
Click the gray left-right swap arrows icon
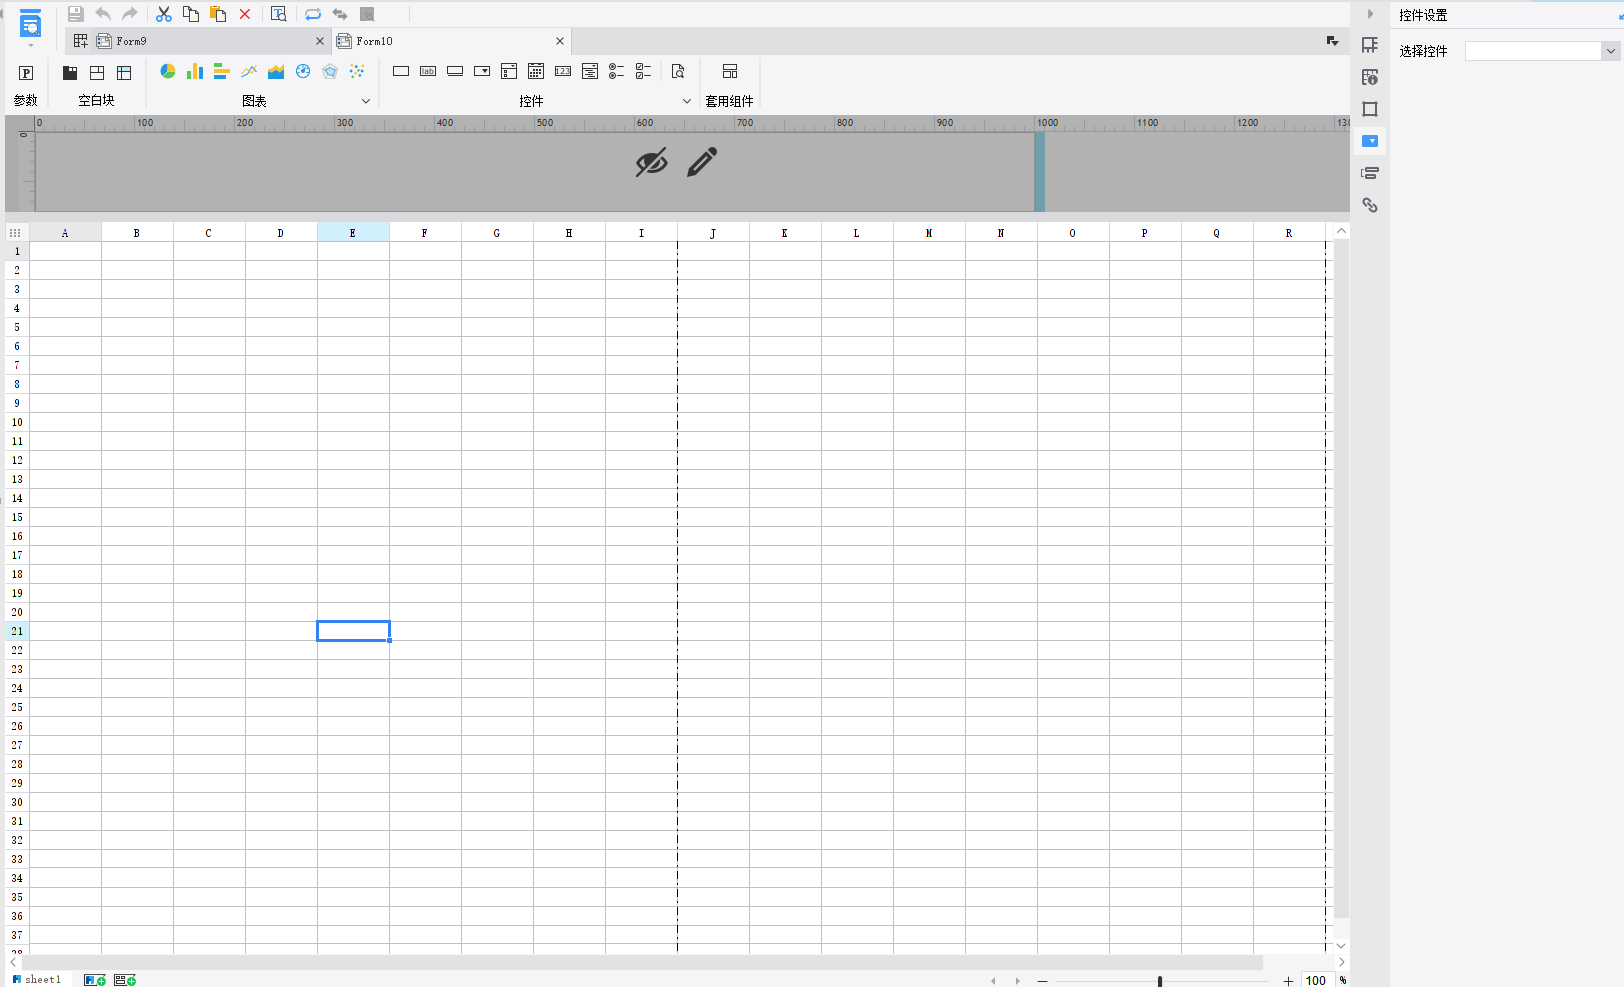click(x=340, y=14)
